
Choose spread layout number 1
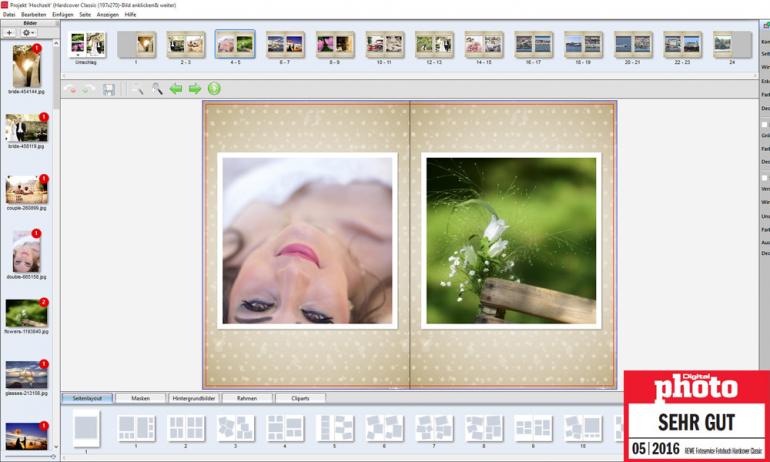137,428
